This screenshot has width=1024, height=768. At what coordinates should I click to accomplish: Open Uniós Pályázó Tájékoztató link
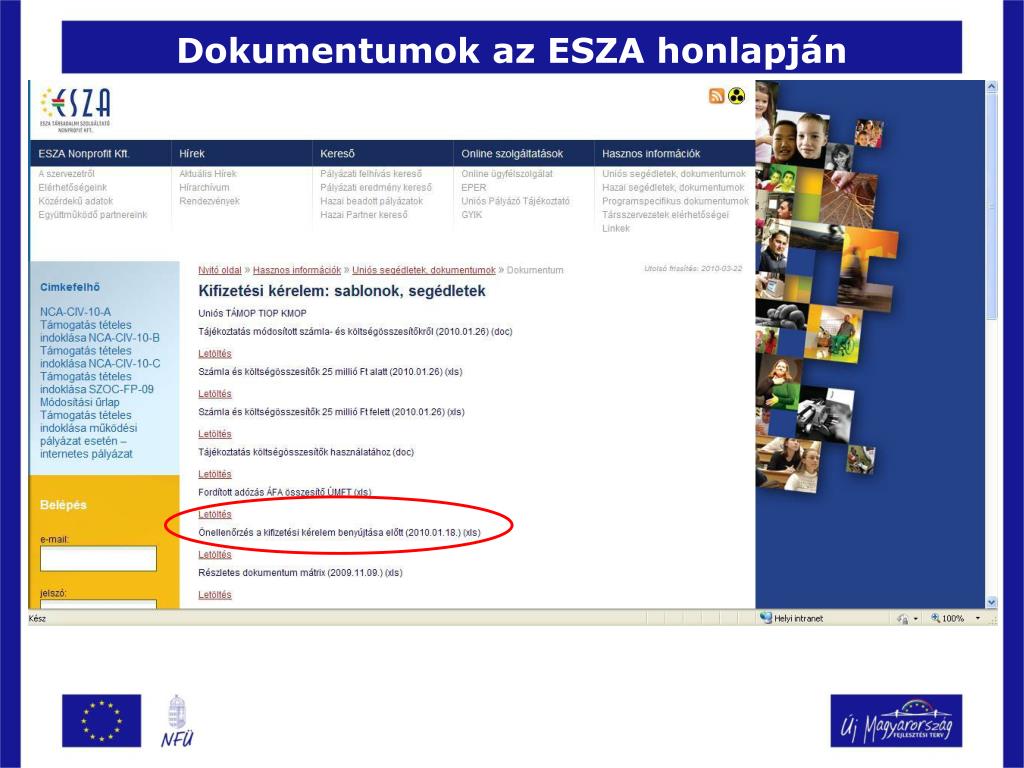pos(515,201)
